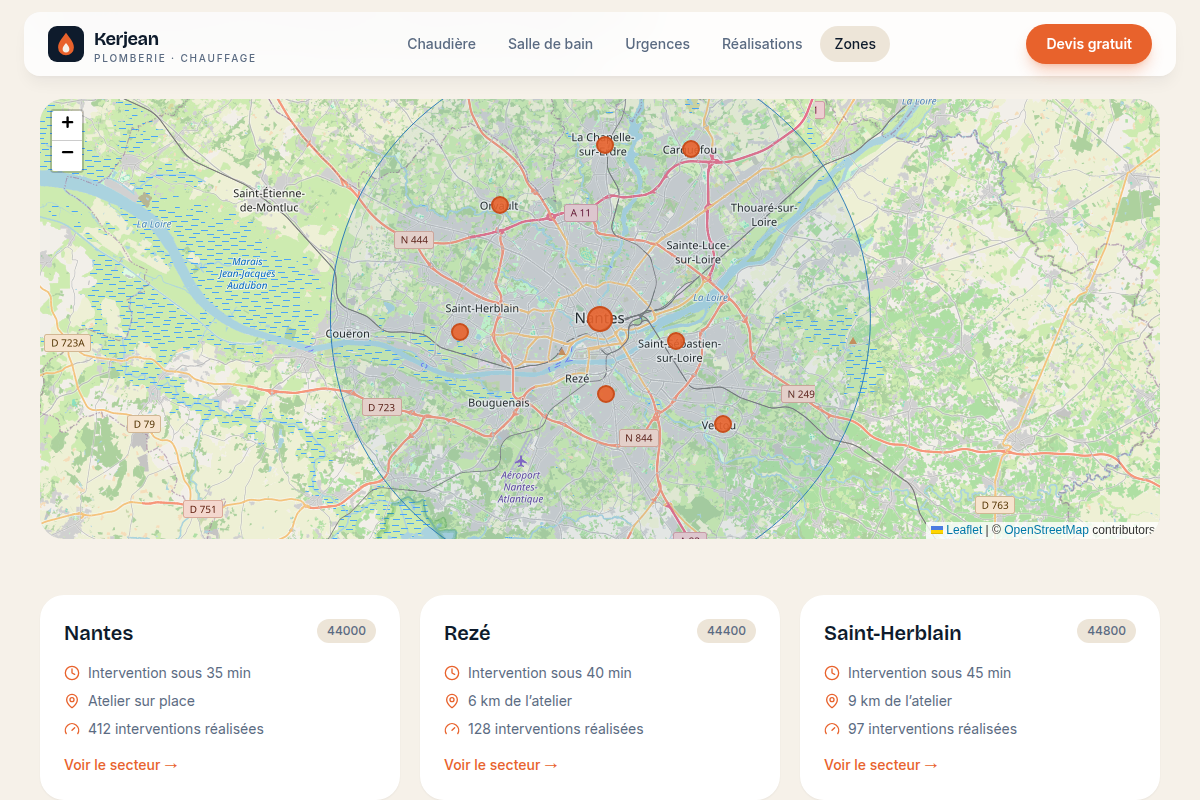The height and width of the screenshot is (800, 1200).
Task: Click the Kerjean brand name
Action: tap(126, 38)
